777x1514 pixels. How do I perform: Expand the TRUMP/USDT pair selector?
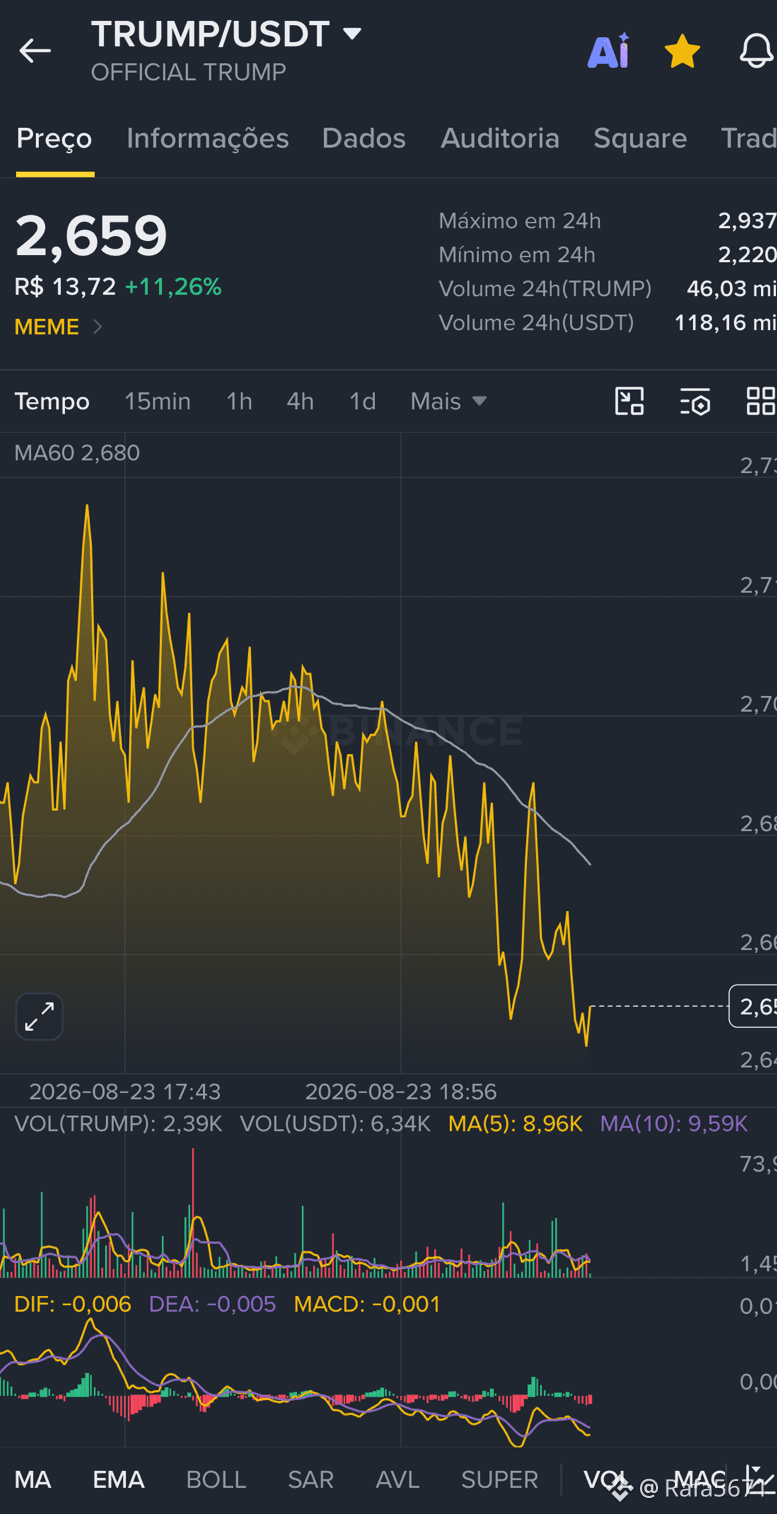(226, 34)
